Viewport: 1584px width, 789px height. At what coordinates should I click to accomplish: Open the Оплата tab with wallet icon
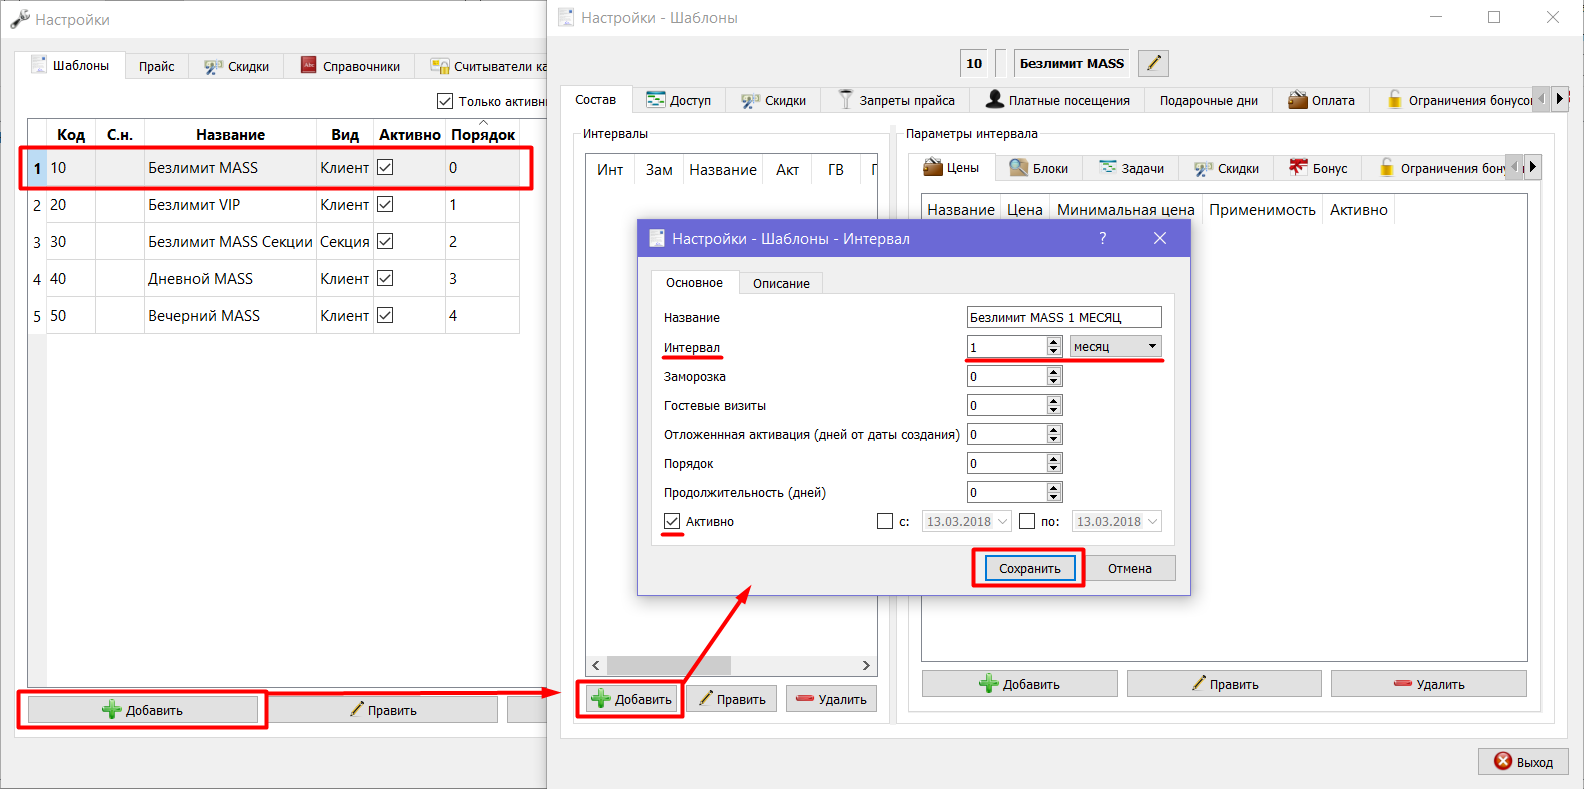(x=1321, y=100)
